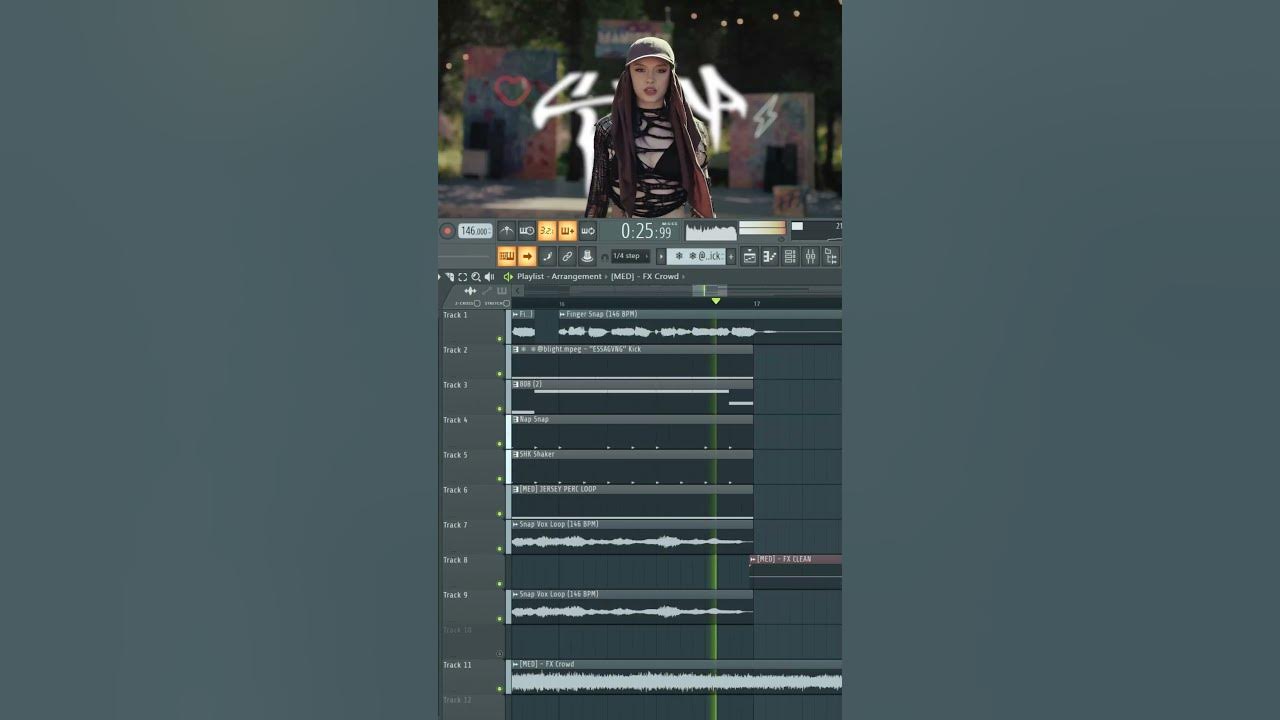The height and width of the screenshot is (720, 1280).
Task: Open the Channel rack view icon
Action: [x=790, y=257]
